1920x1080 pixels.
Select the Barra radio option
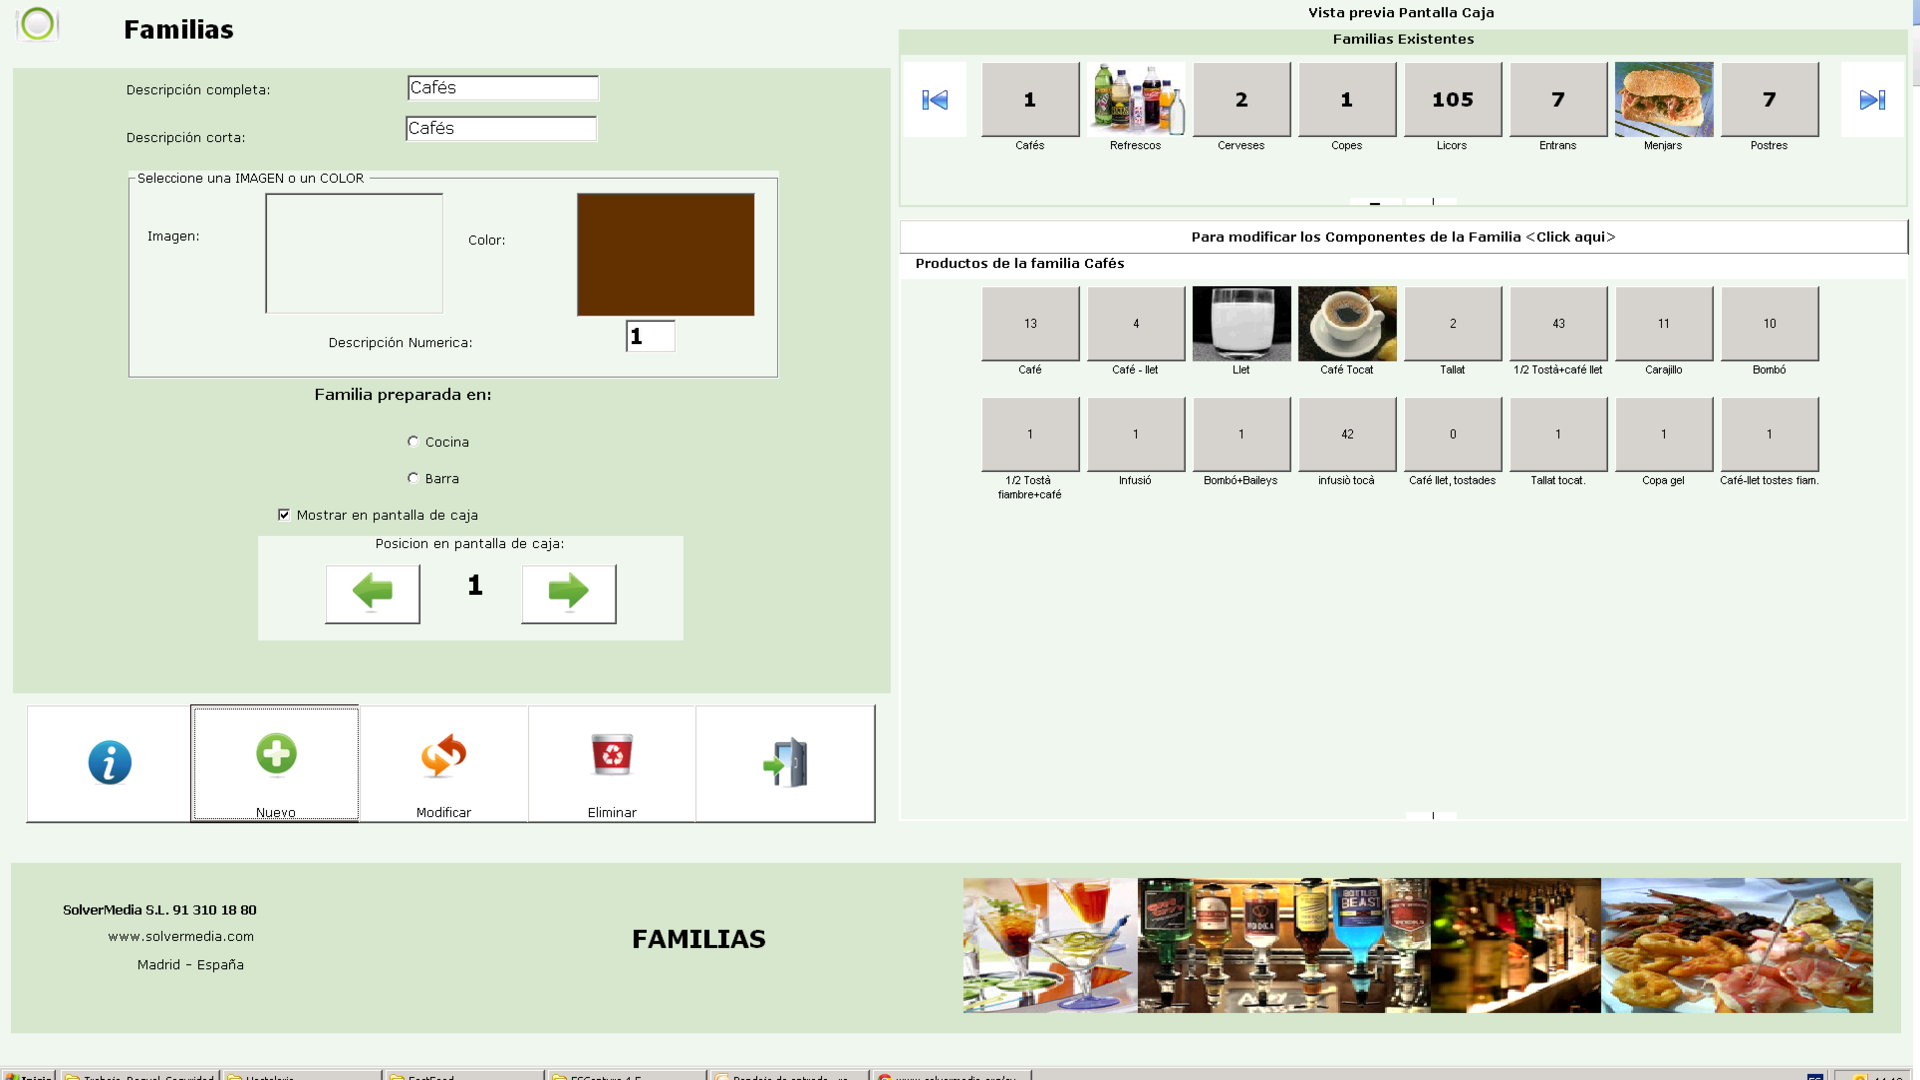click(413, 478)
